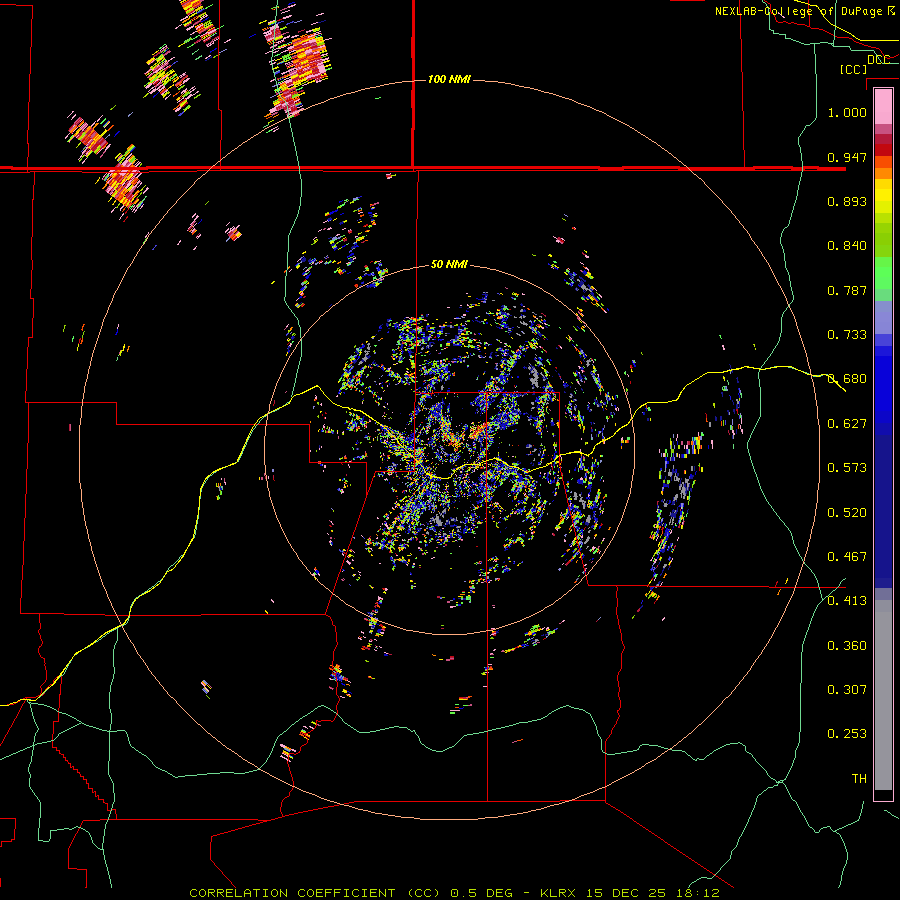Click the 0.360 color scale value

point(847,646)
